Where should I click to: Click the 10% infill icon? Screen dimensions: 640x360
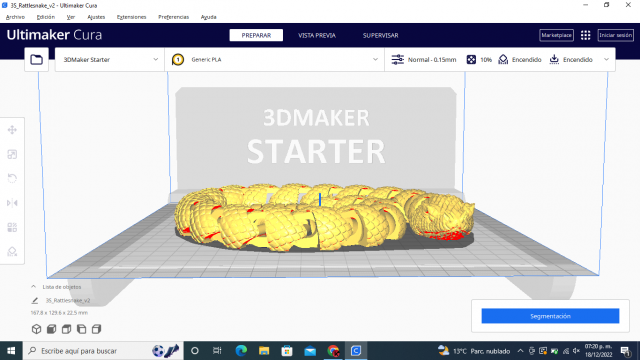coord(471,60)
